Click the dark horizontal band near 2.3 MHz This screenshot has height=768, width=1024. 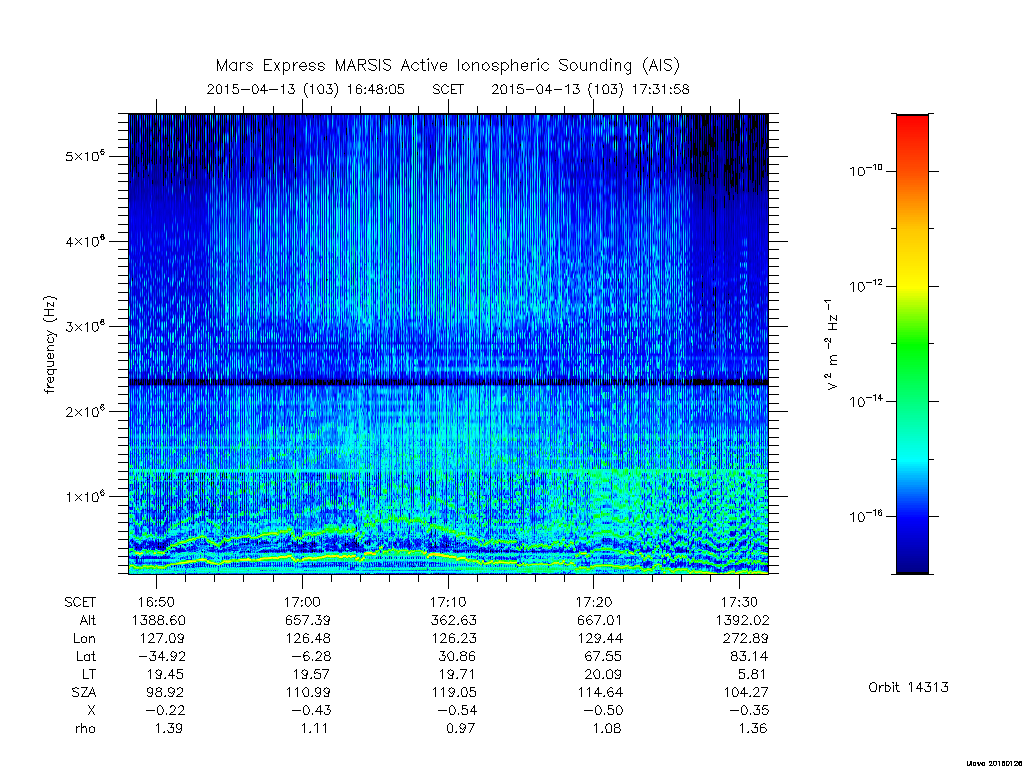tap(448, 382)
